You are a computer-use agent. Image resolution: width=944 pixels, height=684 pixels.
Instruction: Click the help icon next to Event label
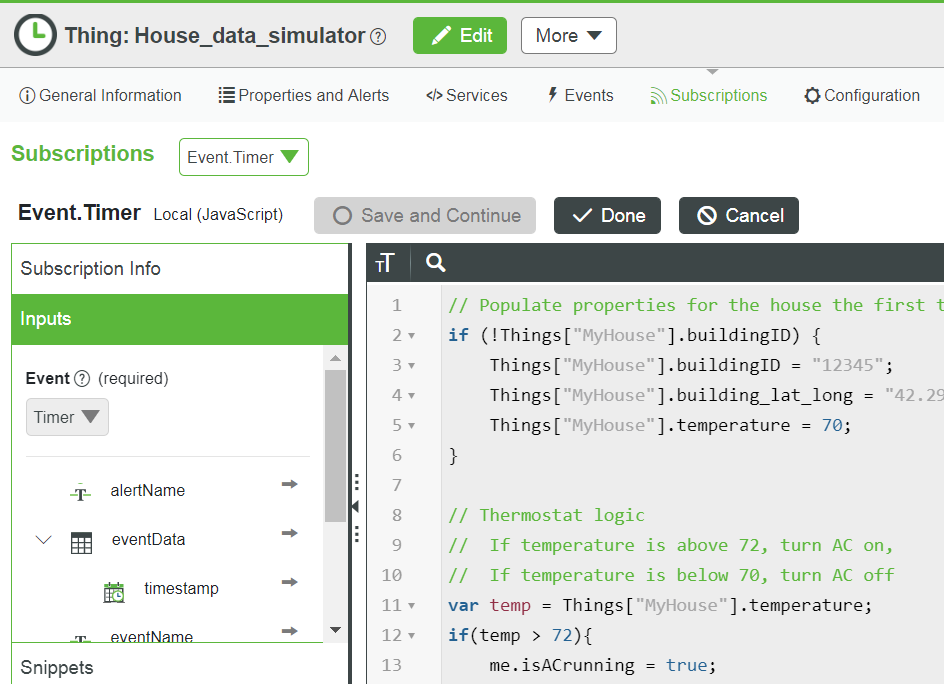pos(82,379)
